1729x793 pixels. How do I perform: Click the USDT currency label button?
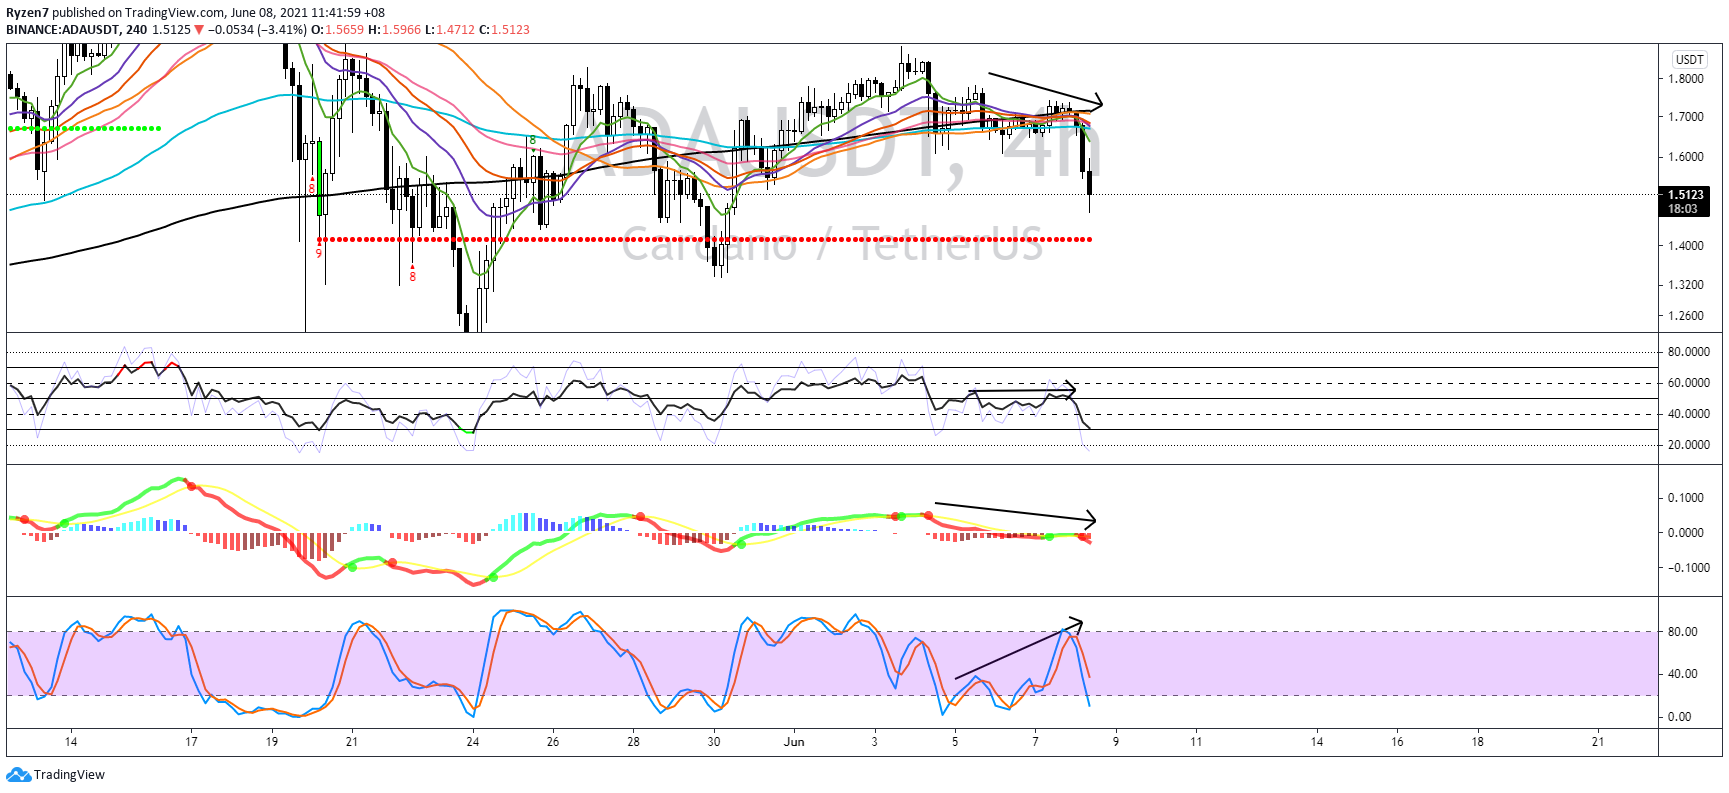pyautogui.click(x=1690, y=60)
